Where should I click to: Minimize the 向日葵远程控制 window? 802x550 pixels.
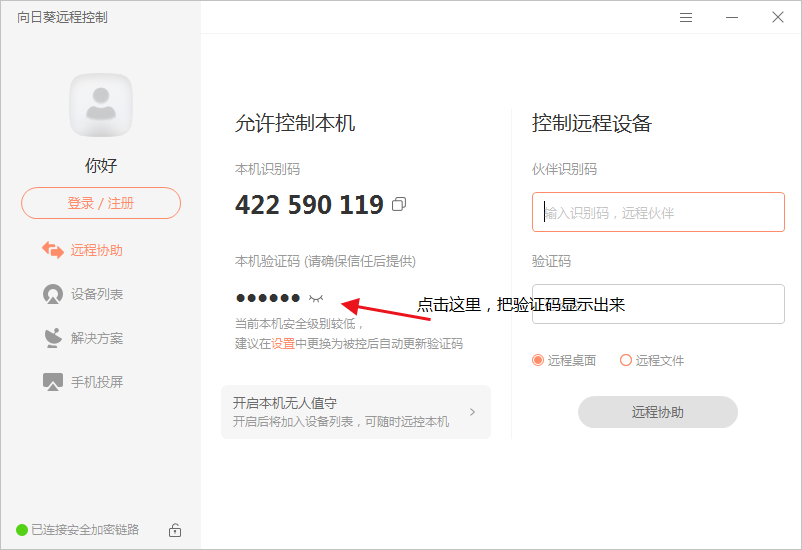(x=732, y=17)
